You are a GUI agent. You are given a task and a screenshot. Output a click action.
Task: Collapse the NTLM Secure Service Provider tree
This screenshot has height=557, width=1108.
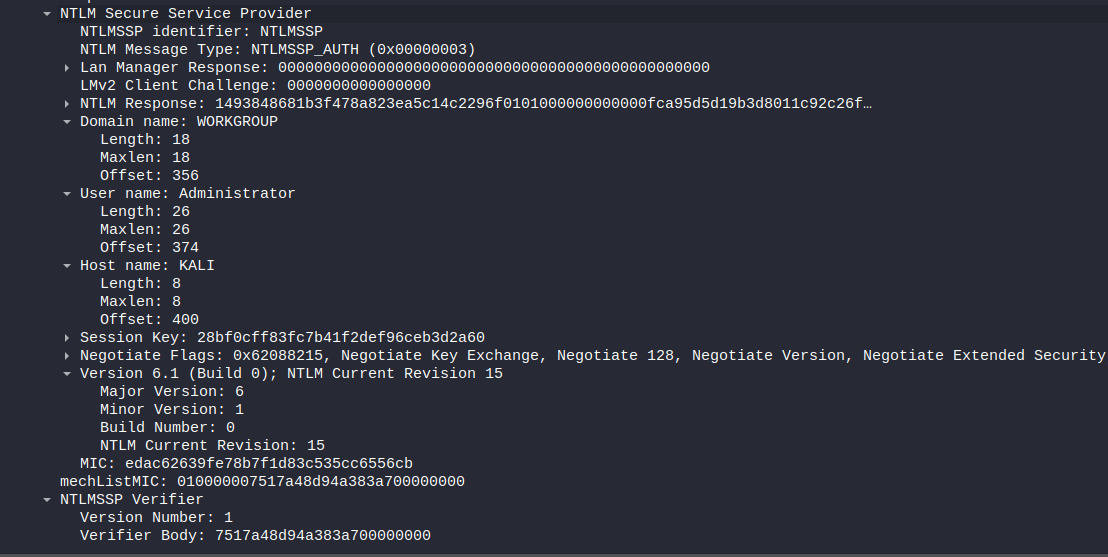47,14
